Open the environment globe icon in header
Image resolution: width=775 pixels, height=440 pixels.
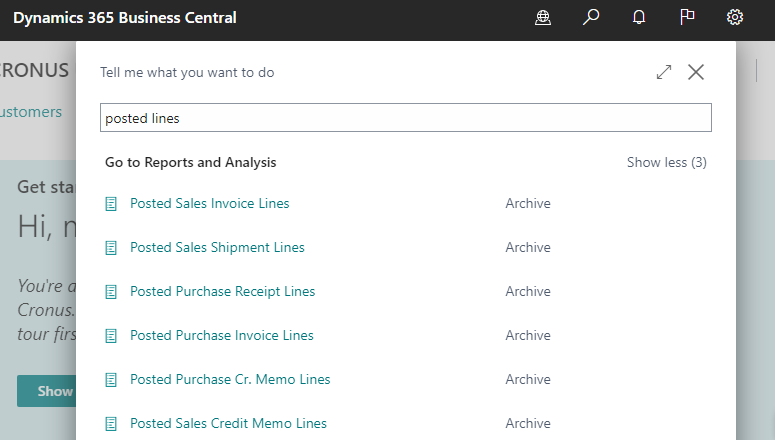(x=543, y=18)
